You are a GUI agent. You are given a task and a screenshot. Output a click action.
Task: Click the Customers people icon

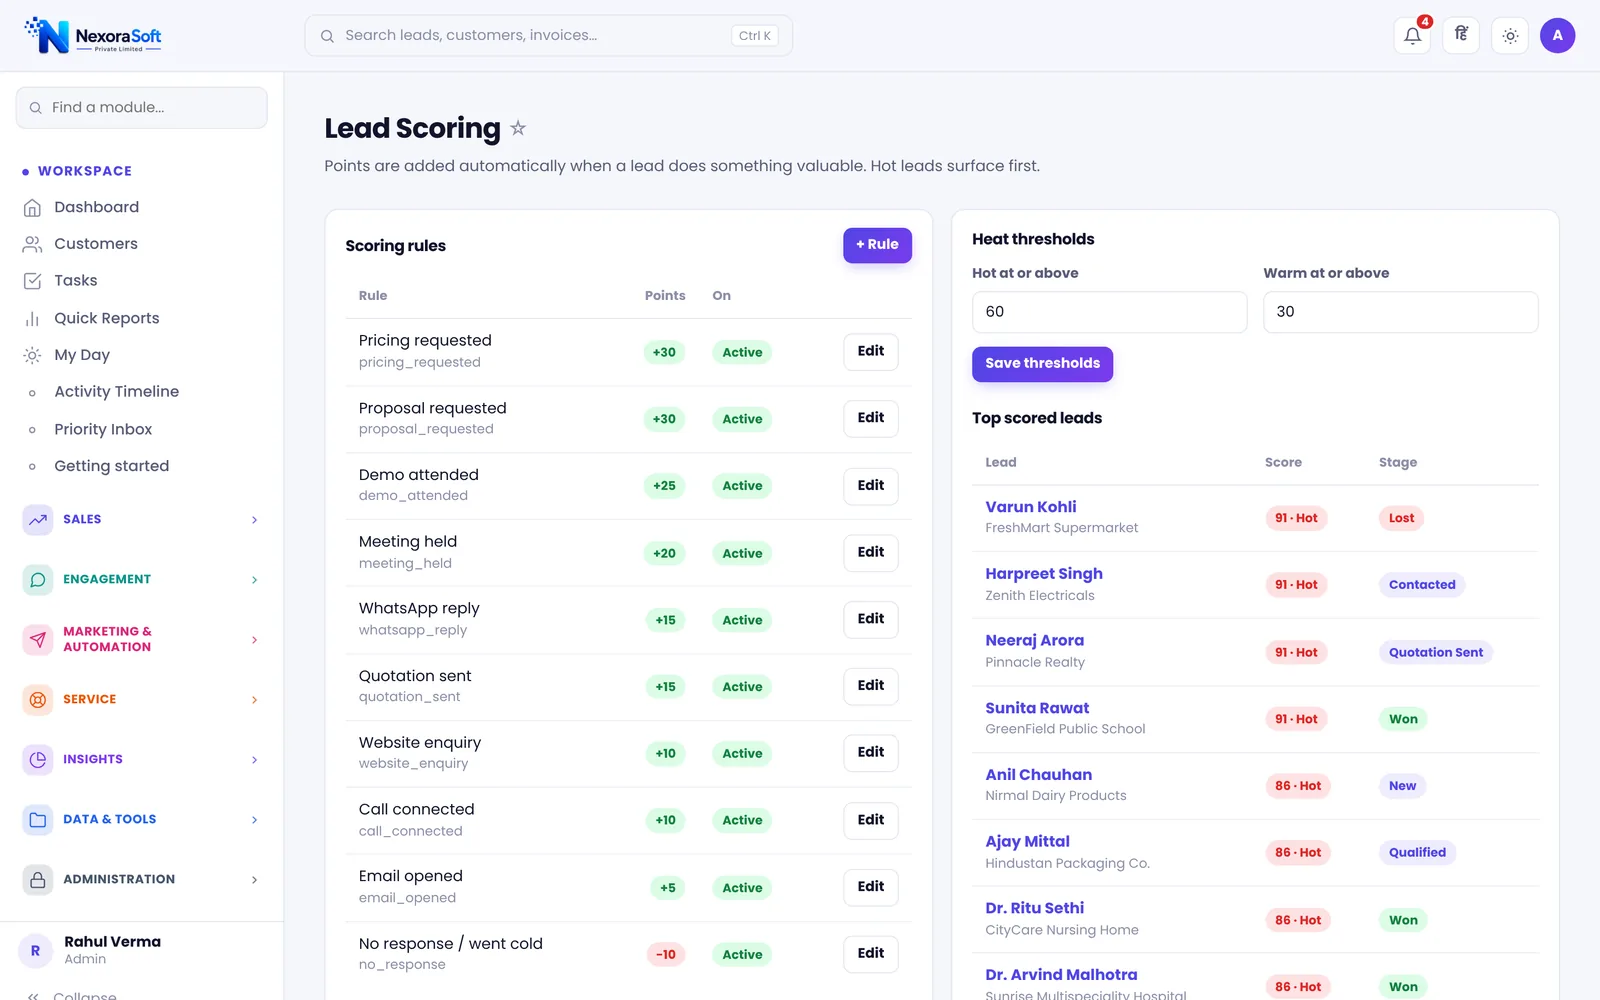[32, 244]
